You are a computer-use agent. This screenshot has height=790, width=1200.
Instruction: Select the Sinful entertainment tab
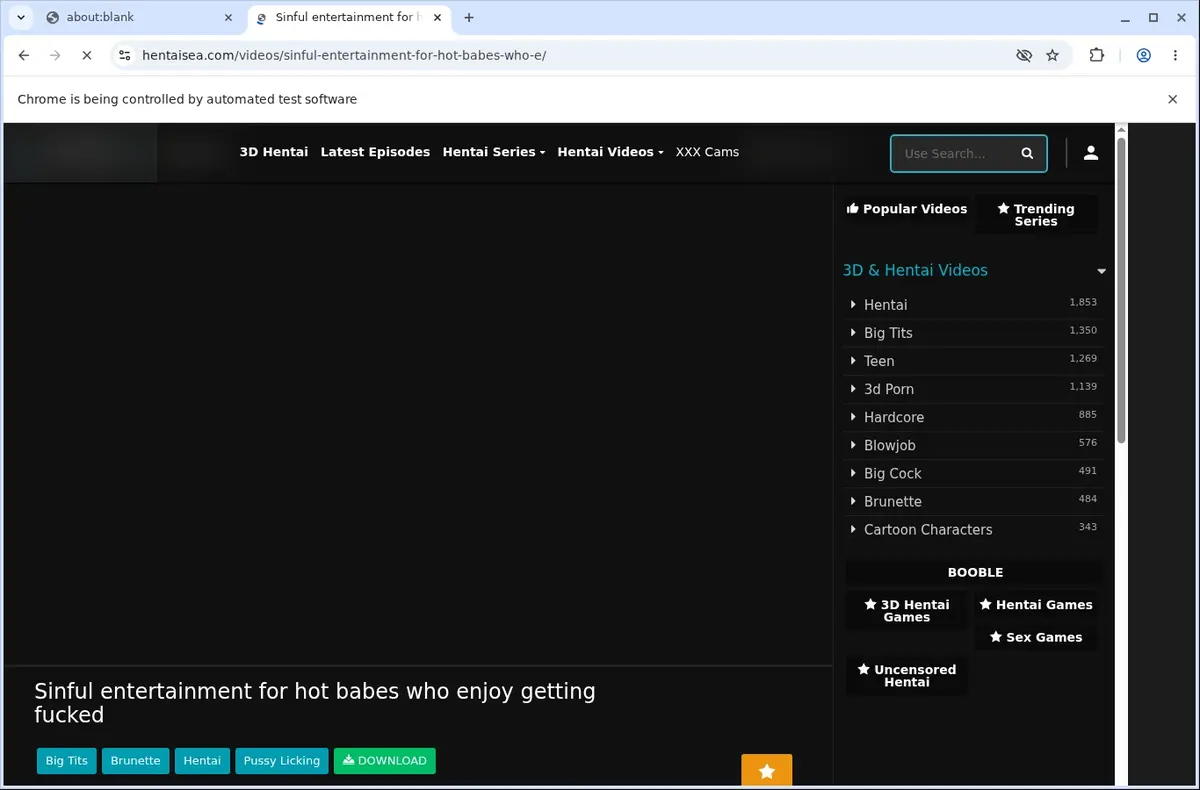(348, 17)
